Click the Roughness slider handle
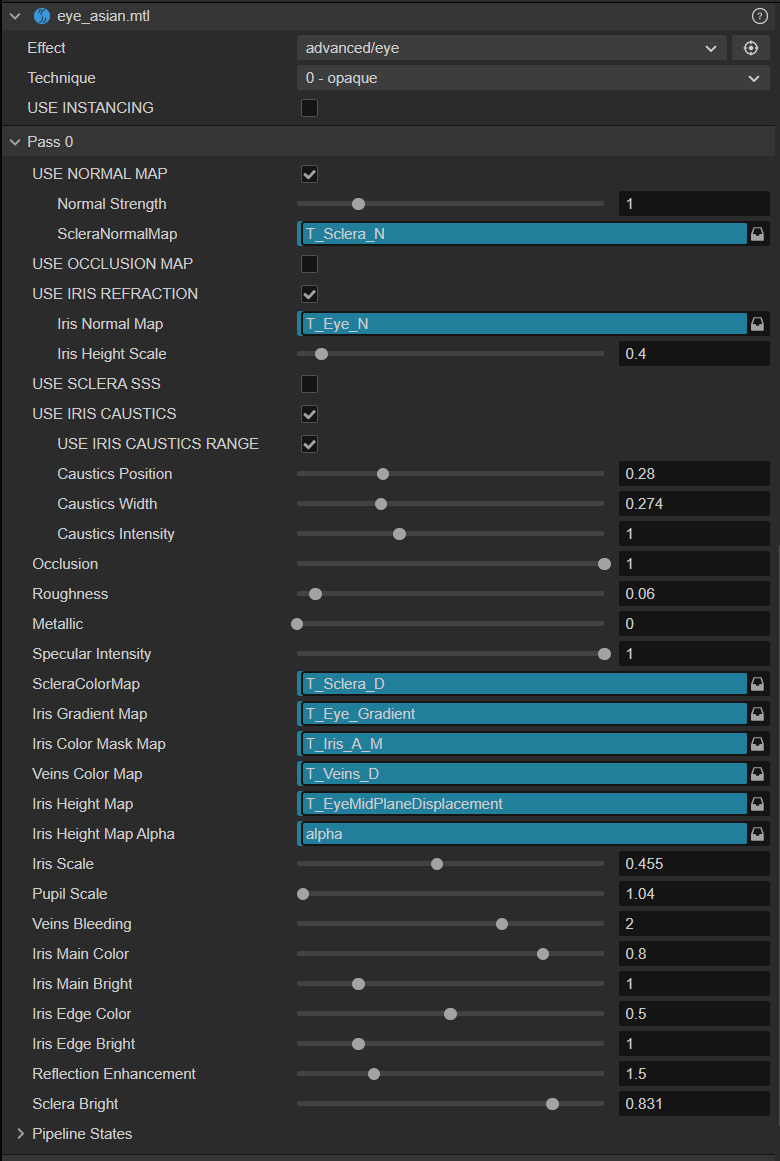 pyautogui.click(x=316, y=594)
